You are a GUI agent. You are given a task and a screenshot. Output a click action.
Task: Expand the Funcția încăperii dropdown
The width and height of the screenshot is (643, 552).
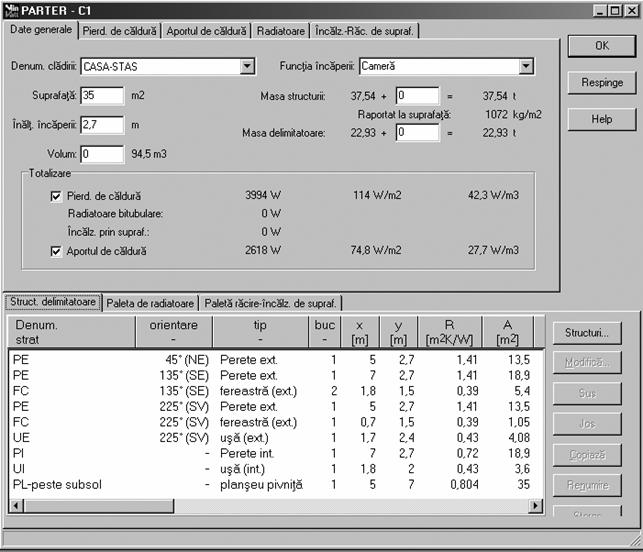coord(526,67)
